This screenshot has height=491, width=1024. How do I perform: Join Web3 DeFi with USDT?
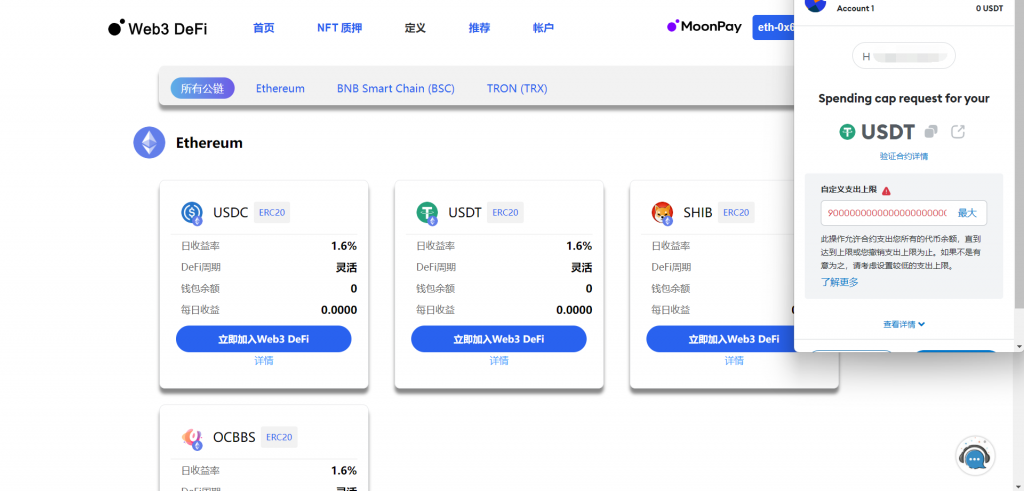click(499, 339)
